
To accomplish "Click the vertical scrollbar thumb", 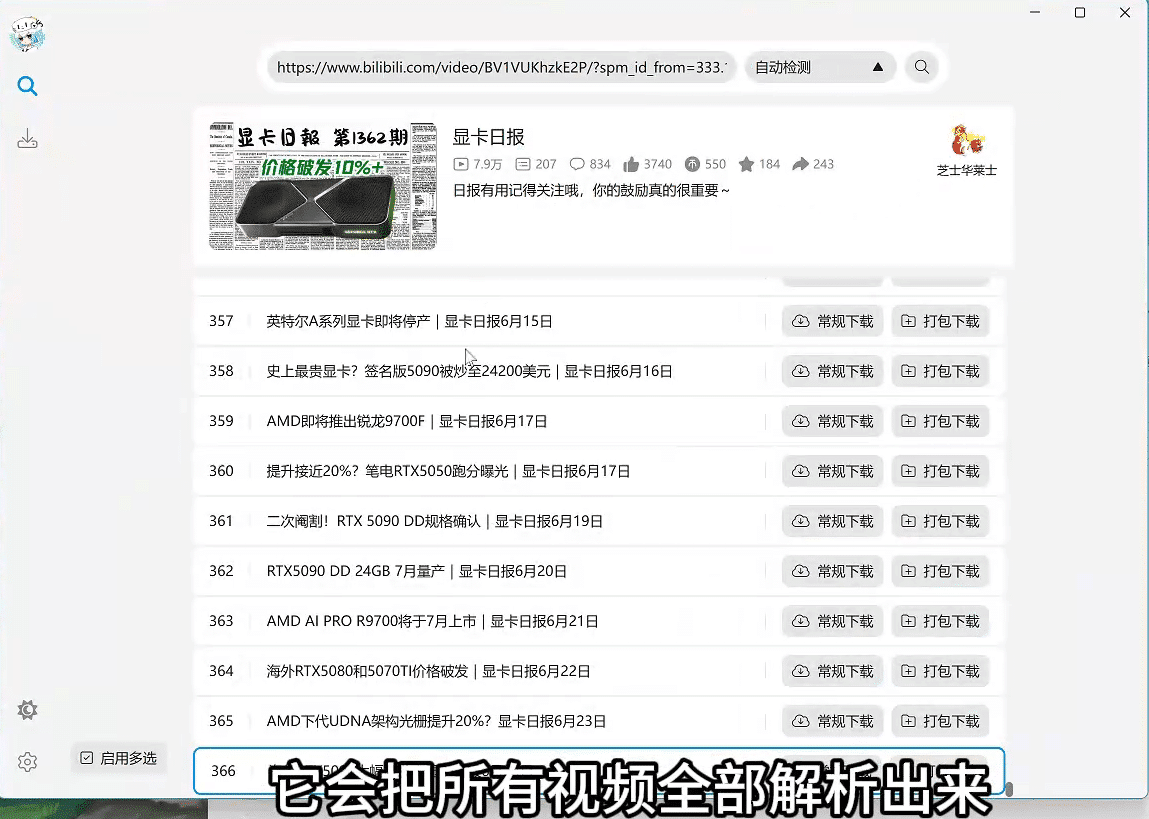I will click(x=1009, y=789).
